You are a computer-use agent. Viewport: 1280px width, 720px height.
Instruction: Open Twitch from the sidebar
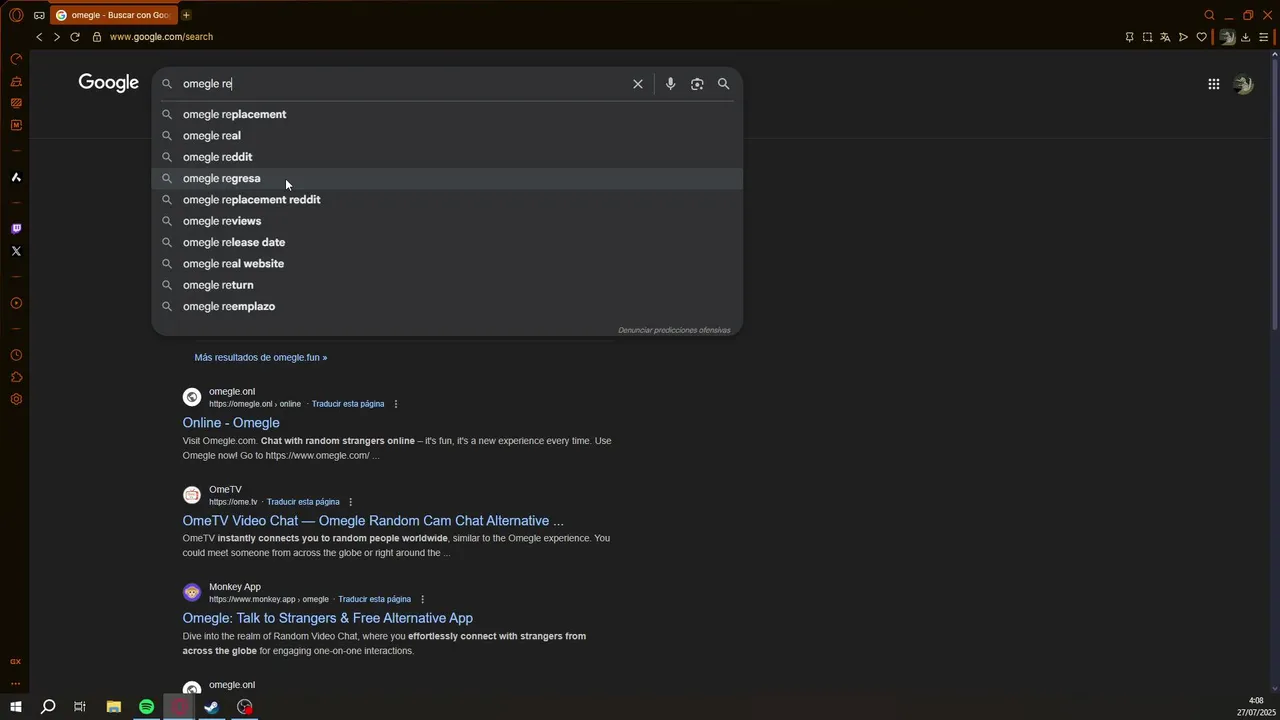(16, 229)
